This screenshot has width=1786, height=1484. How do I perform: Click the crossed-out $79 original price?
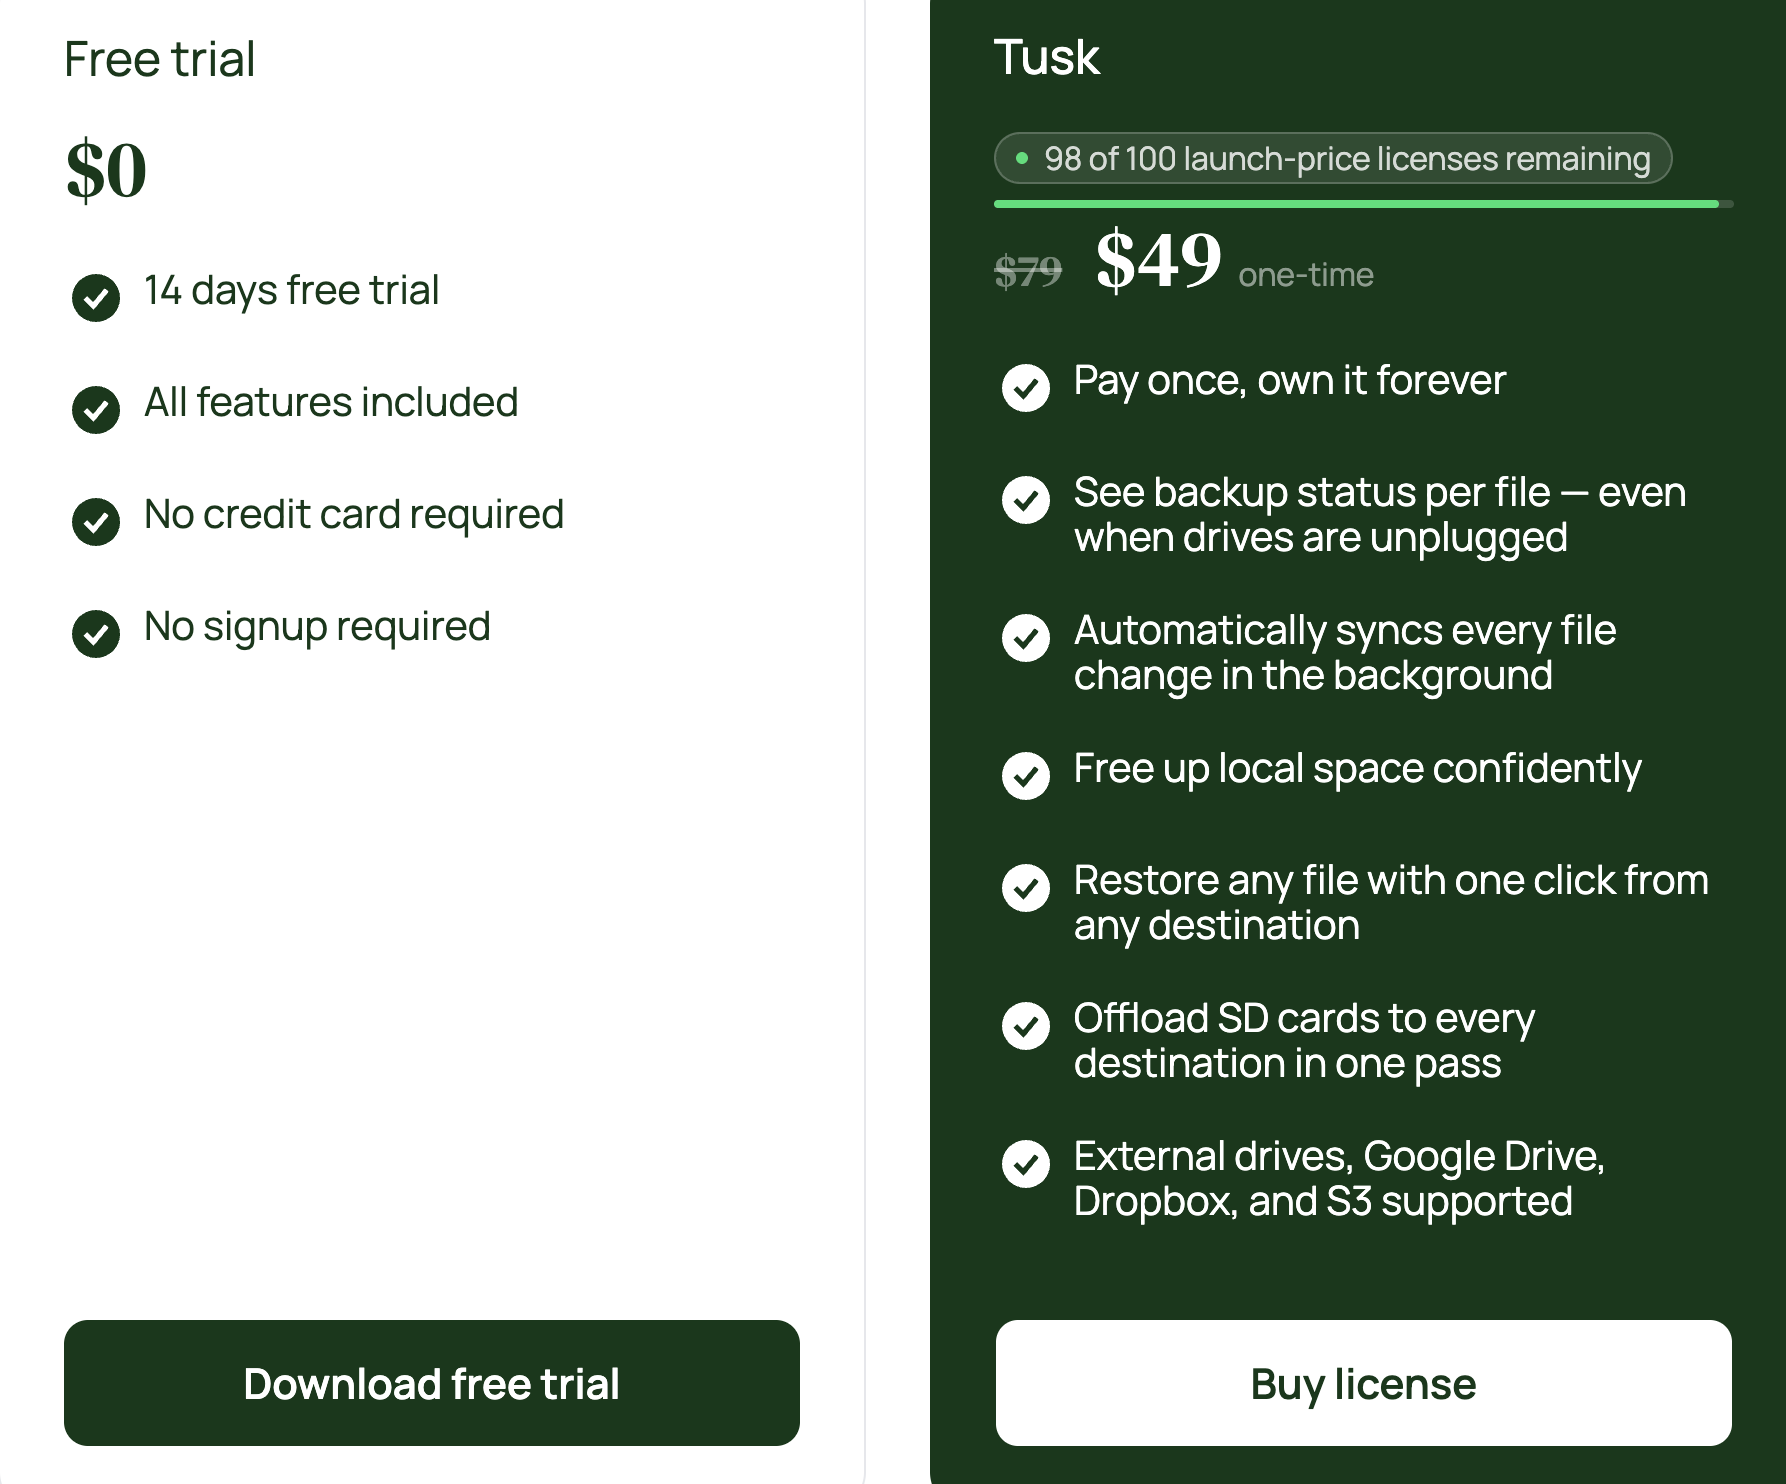[x=1028, y=271]
